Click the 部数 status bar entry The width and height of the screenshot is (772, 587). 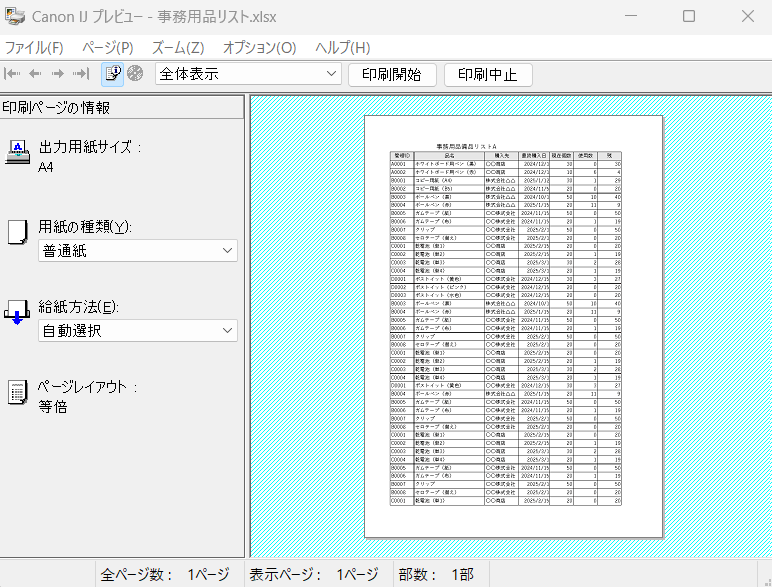pos(436,574)
